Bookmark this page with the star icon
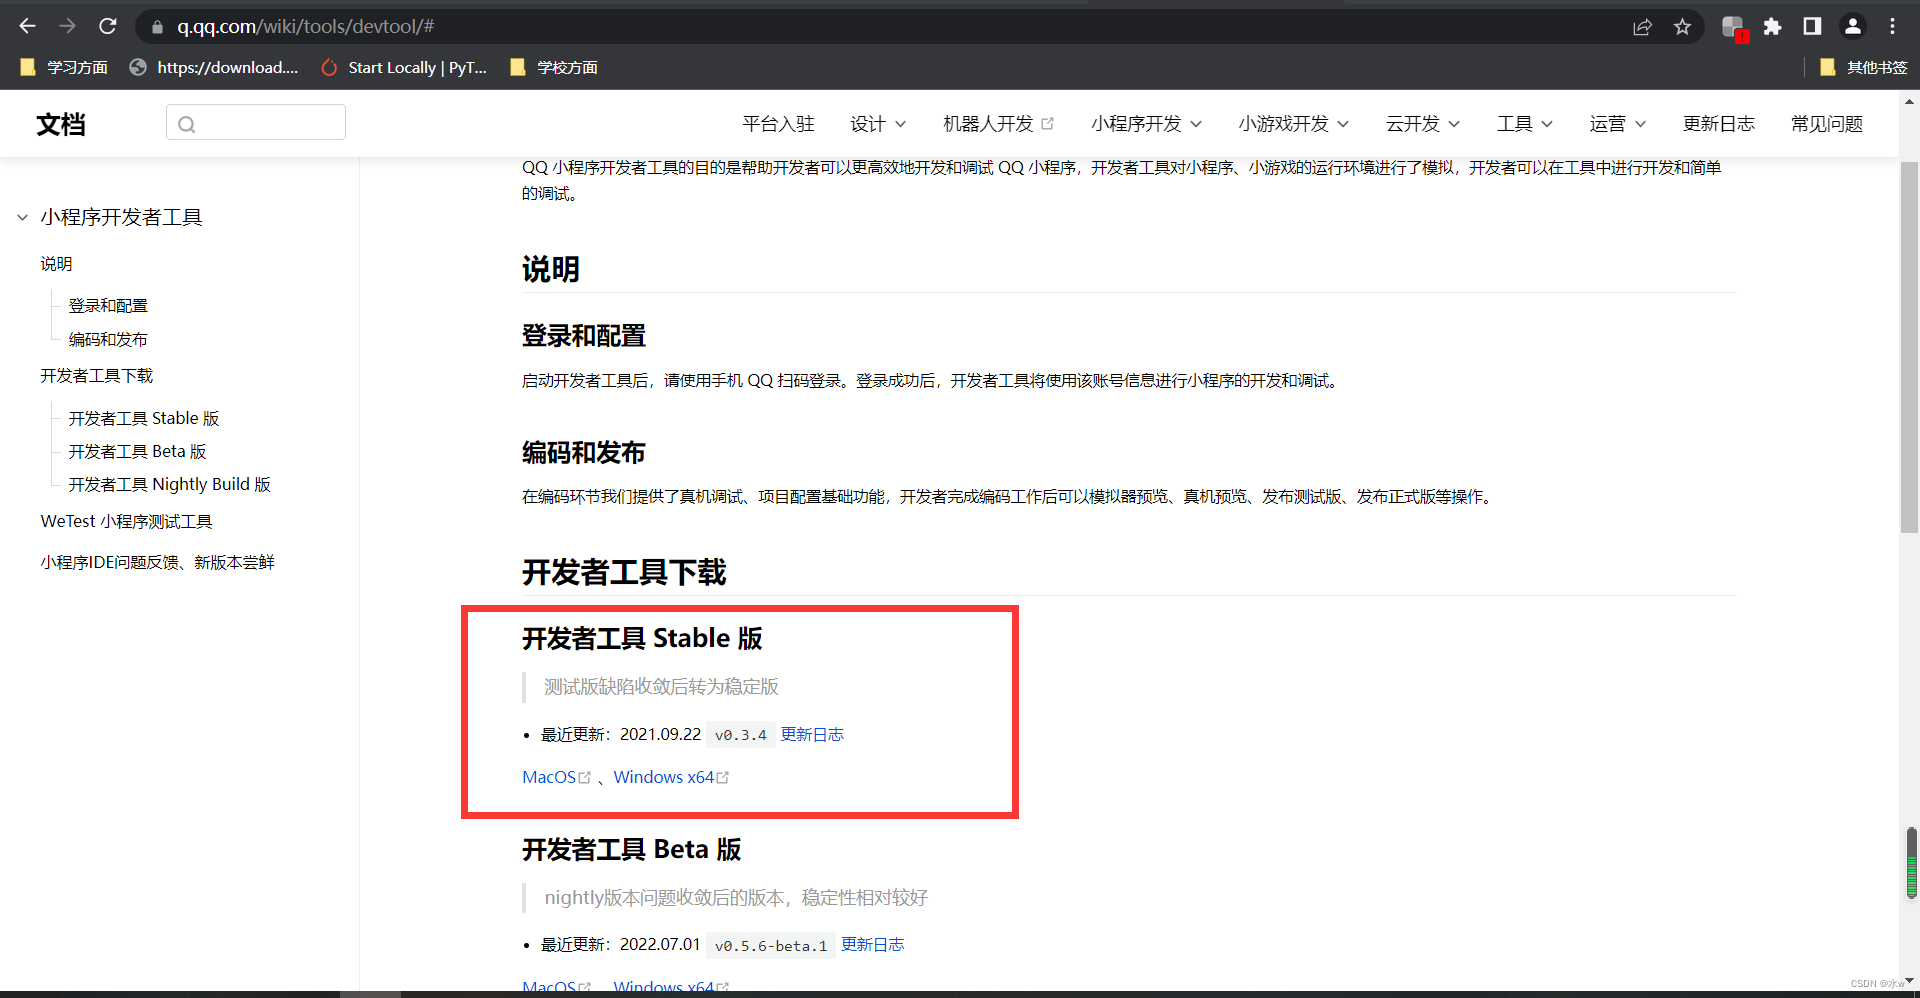Screen dimensions: 1920x998 1682,27
